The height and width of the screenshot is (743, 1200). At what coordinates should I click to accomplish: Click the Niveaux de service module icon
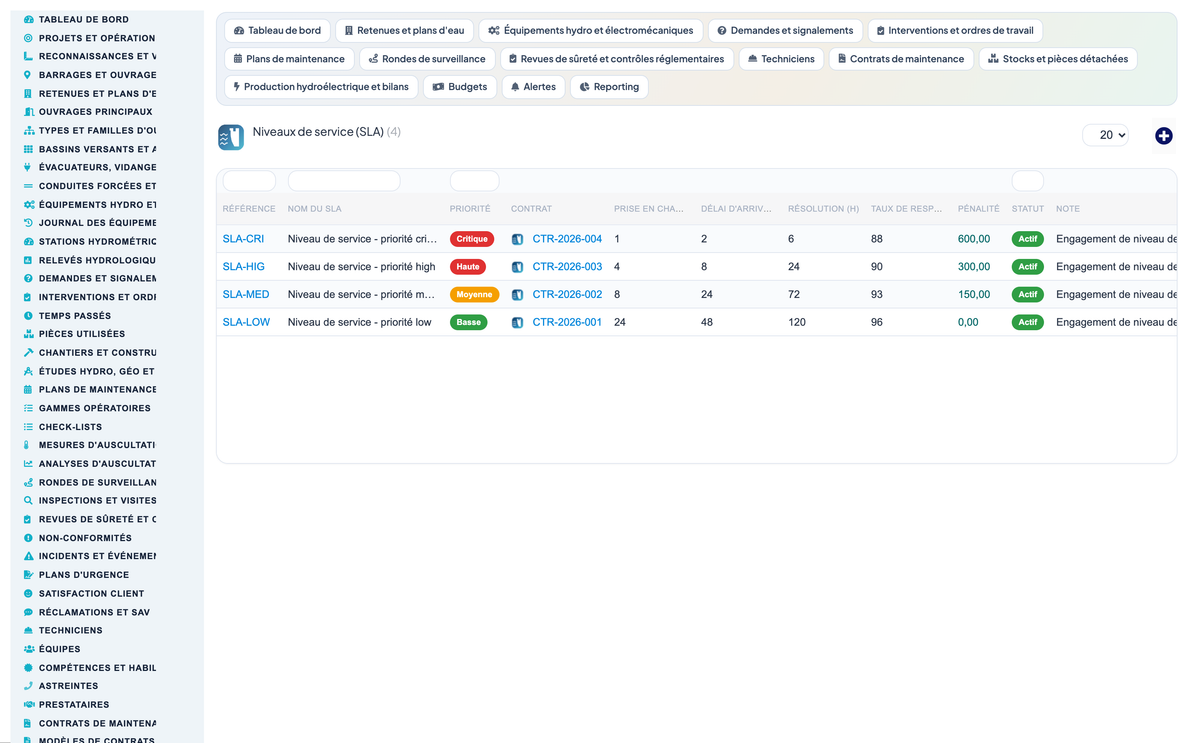[231, 137]
